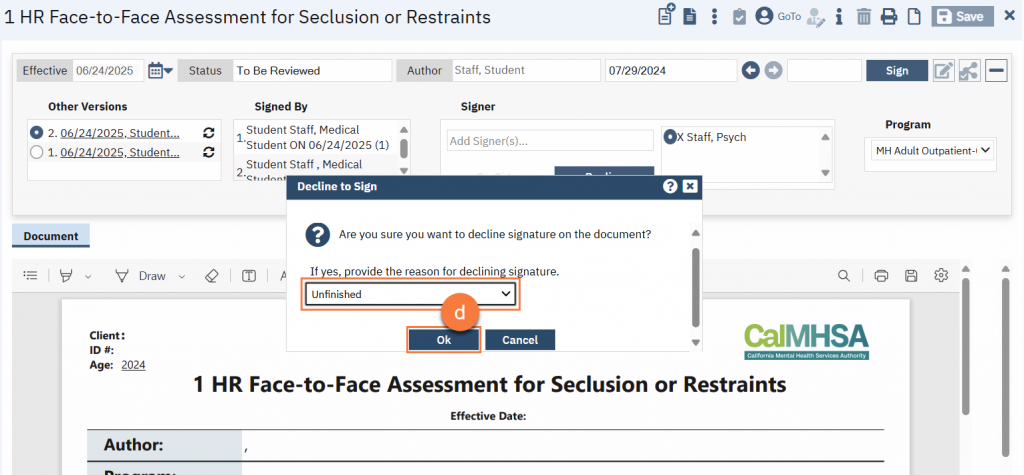This screenshot has height=475, width=1024.
Task: Click the information icon in header
Action: coord(838,16)
